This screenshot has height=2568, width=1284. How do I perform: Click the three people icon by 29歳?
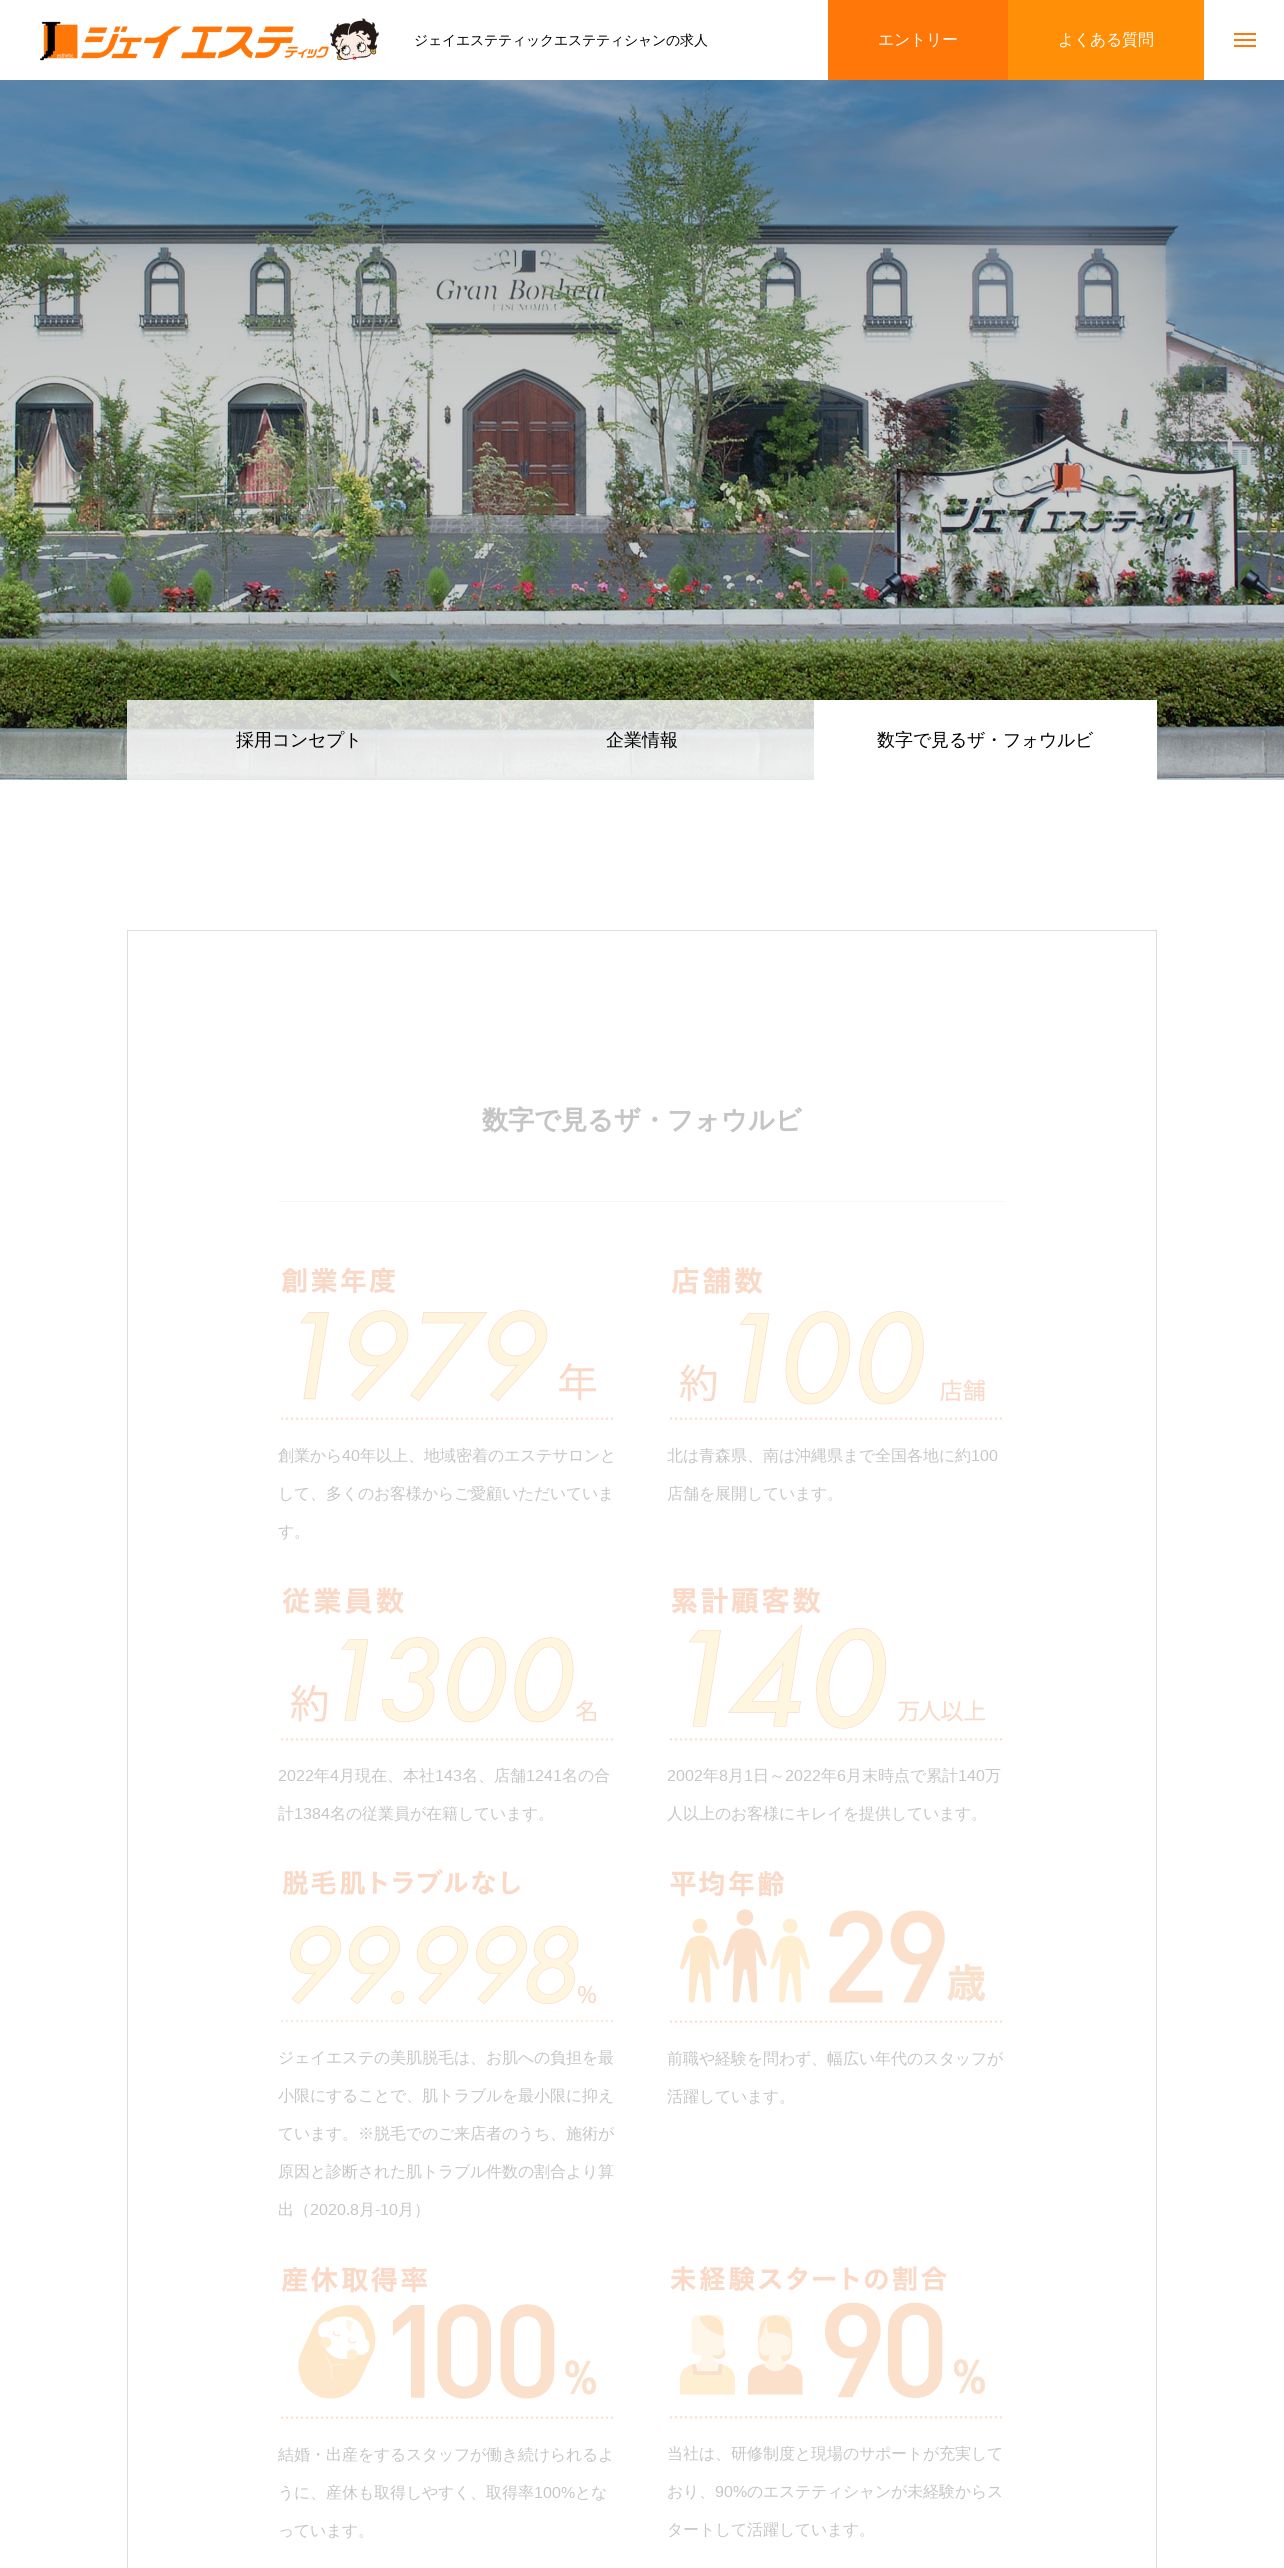pos(745,1956)
